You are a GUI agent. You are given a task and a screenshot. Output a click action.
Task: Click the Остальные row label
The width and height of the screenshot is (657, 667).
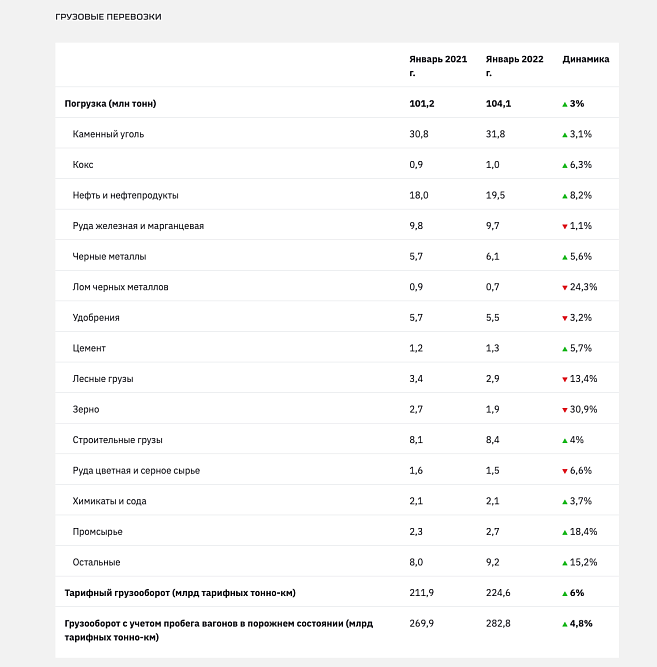[96, 562]
